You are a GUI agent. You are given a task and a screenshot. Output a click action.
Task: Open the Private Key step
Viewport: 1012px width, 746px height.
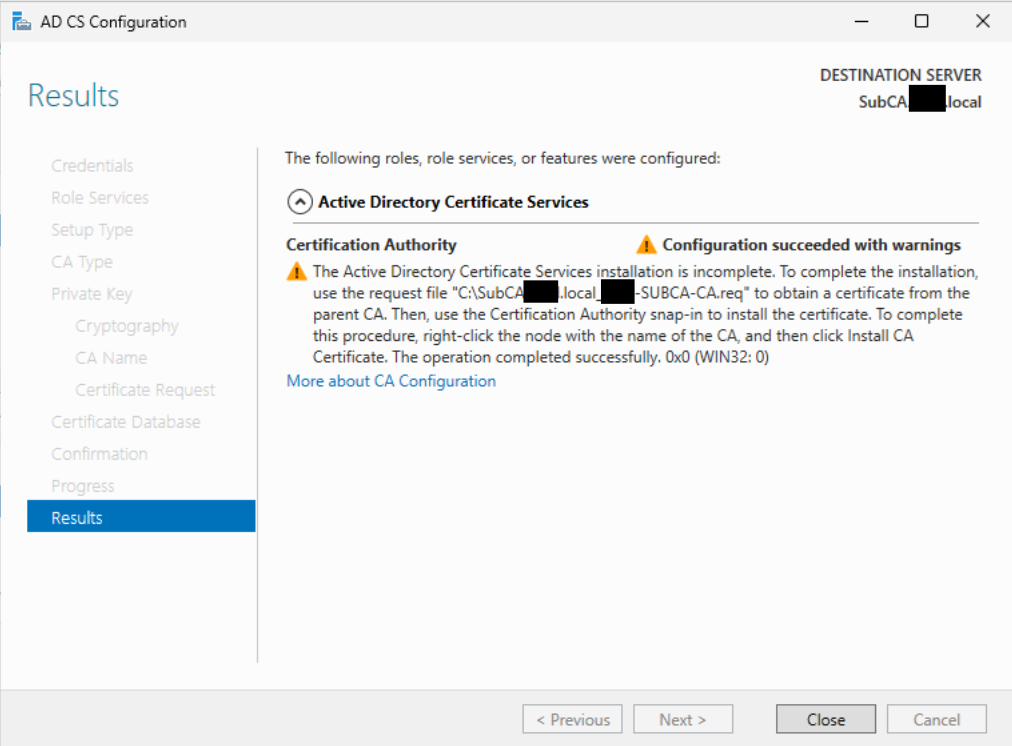click(92, 294)
